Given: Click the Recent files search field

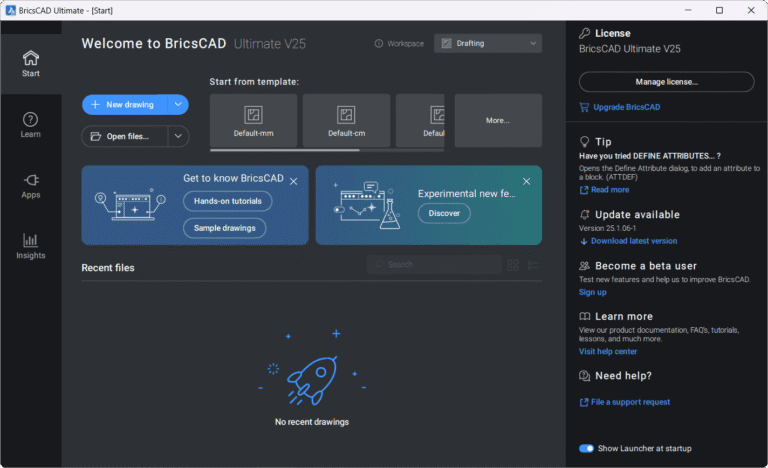Looking at the screenshot, I should coord(434,265).
